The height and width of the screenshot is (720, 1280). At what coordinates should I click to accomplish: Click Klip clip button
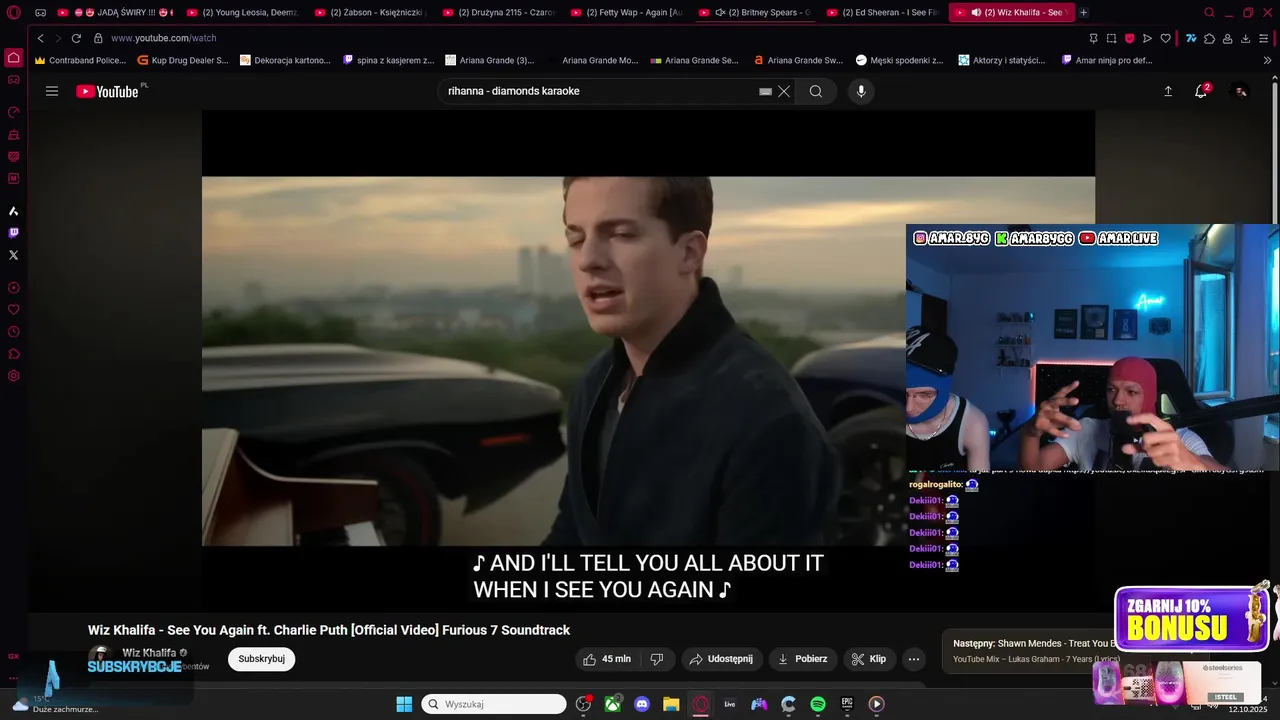click(x=868, y=659)
